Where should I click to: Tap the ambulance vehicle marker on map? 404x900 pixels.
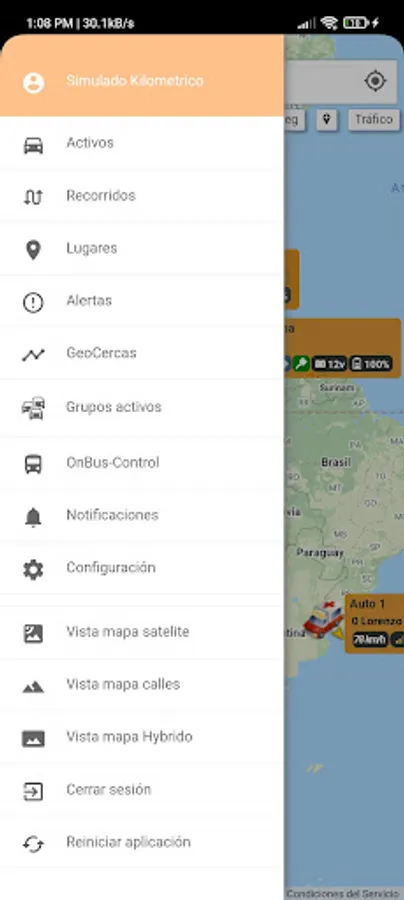point(324,620)
